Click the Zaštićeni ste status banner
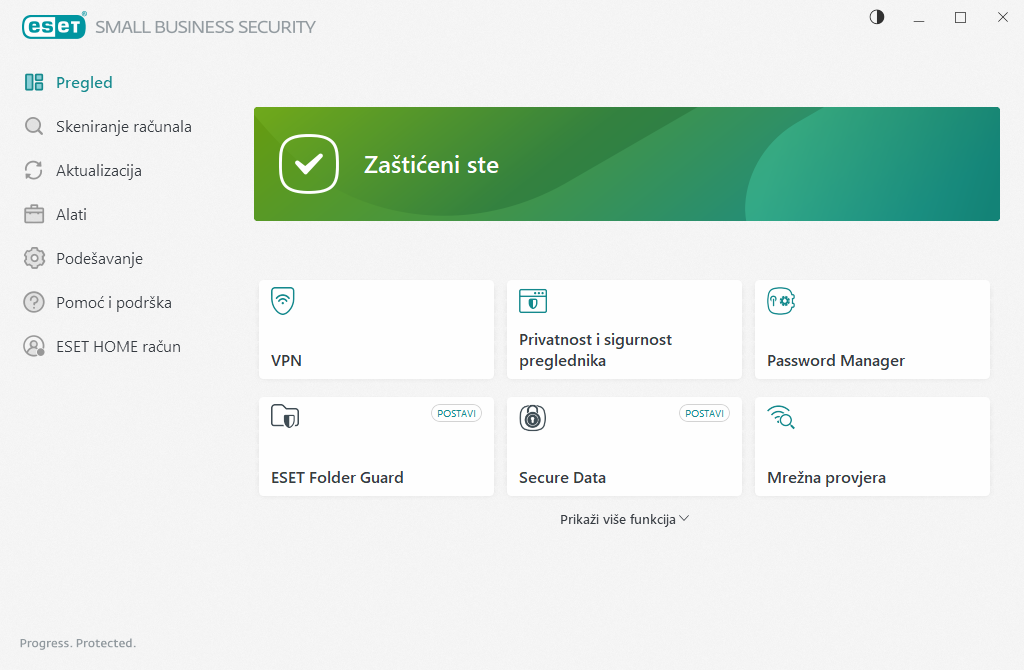The height and width of the screenshot is (670, 1024). click(626, 164)
